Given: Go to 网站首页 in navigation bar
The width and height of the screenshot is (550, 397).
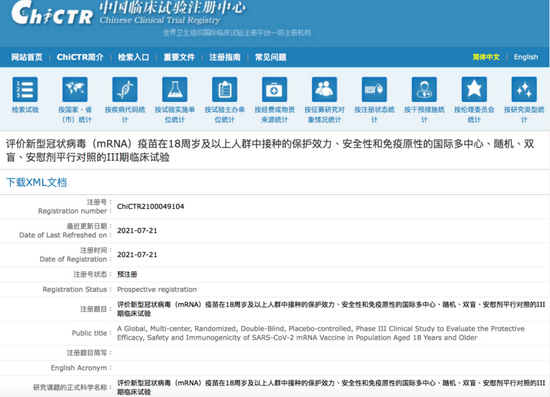Looking at the screenshot, I should tap(27, 57).
